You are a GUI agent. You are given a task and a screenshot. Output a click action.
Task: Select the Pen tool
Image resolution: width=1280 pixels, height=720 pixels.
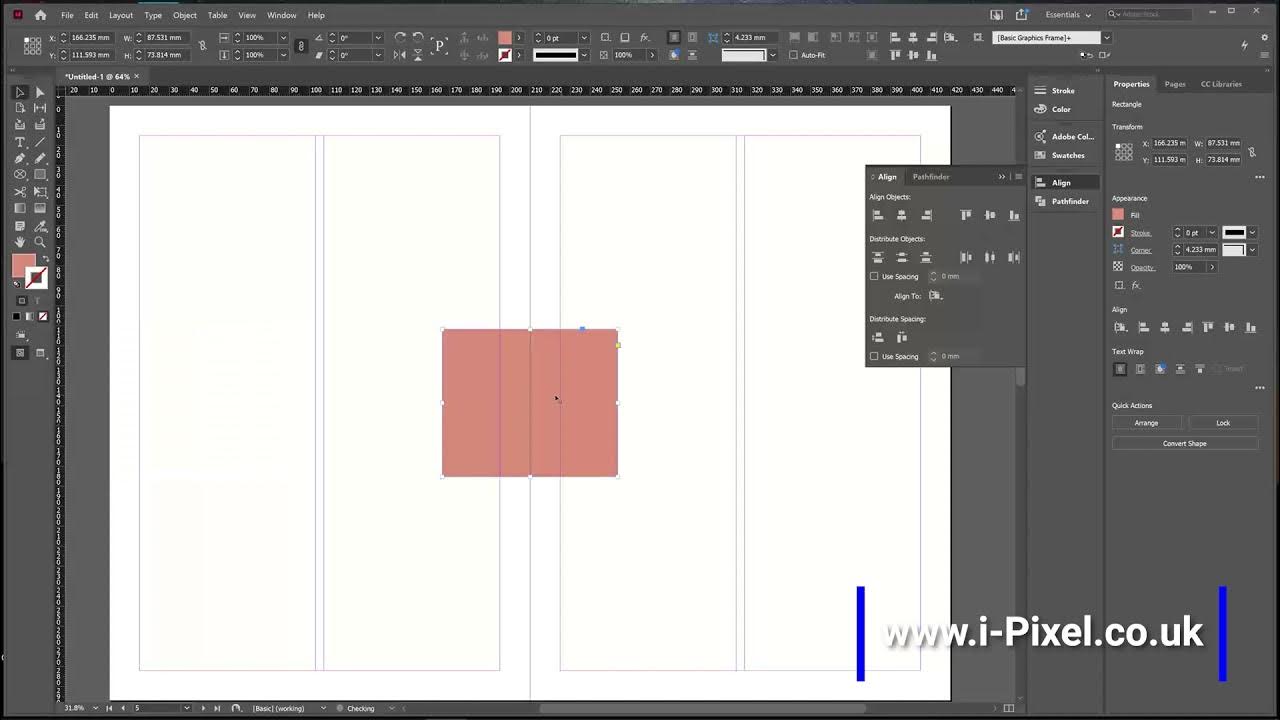coord(20,158)
